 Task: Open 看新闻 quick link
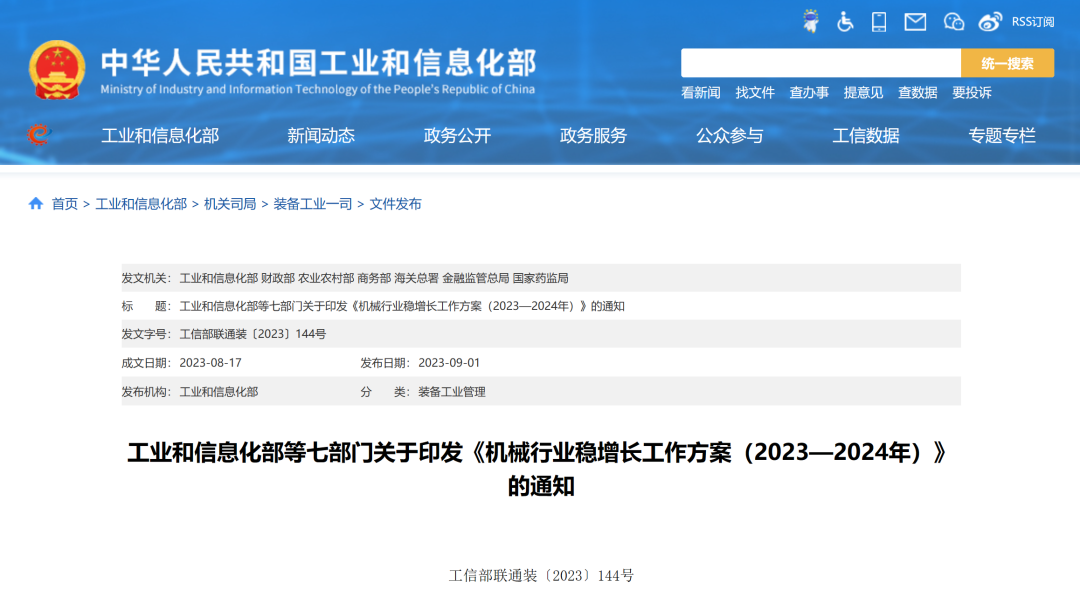click(x=700, y=92)
